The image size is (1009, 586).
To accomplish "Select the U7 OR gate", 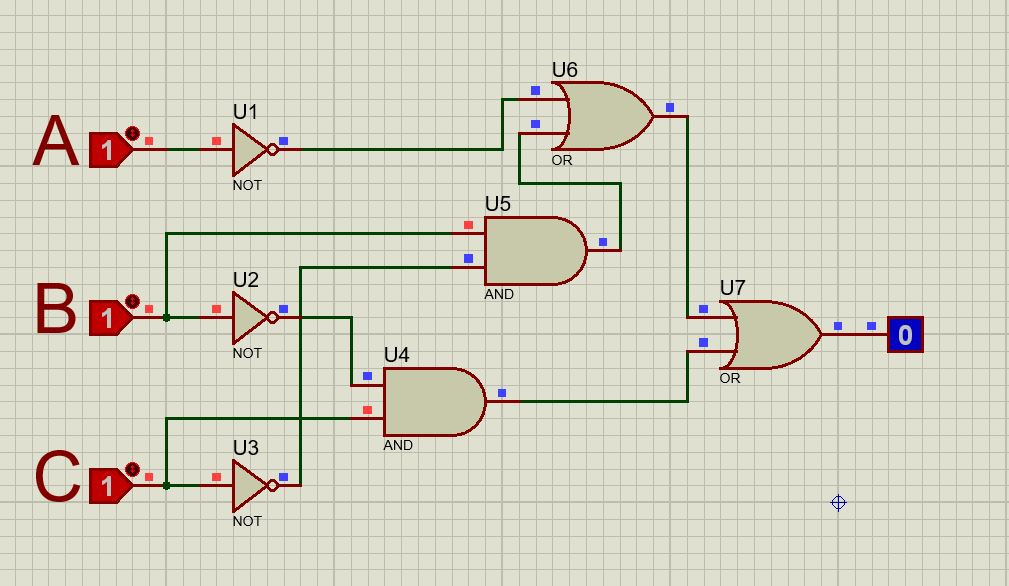I will point(771,334).
